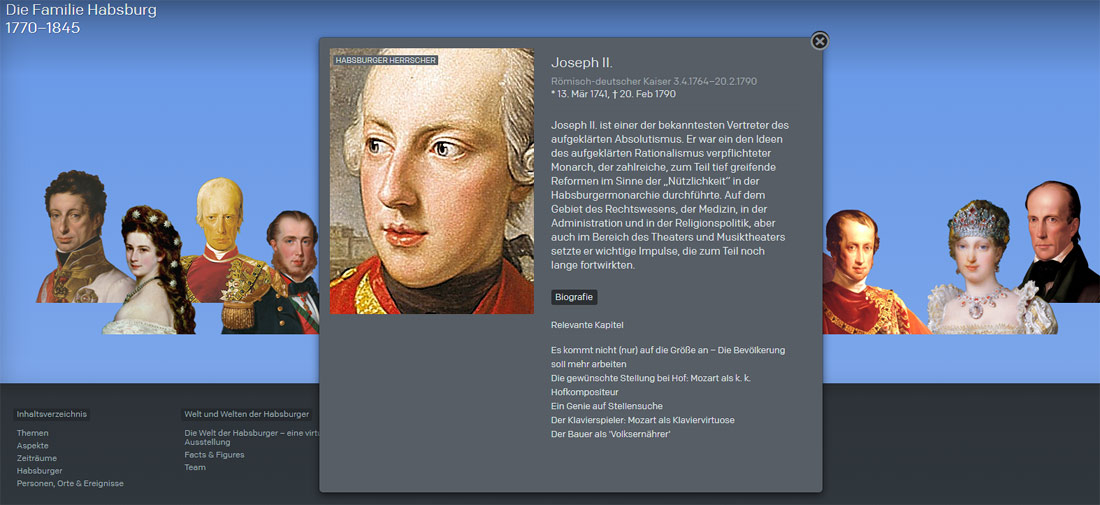Click 'Welt und Welten der Habsburger' heading
Viewport: 1100px width, 505px height.
[x=246, y=414]
